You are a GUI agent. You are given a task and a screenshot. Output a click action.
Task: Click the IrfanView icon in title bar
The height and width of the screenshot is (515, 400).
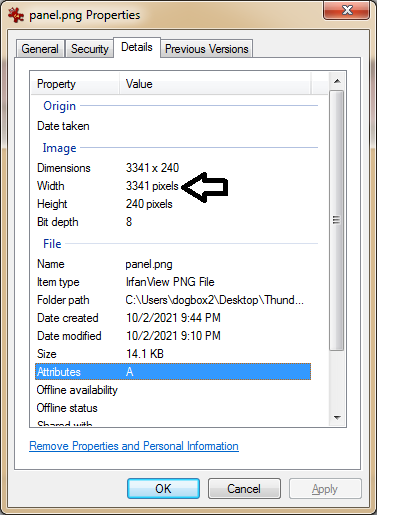click(16, 15)
